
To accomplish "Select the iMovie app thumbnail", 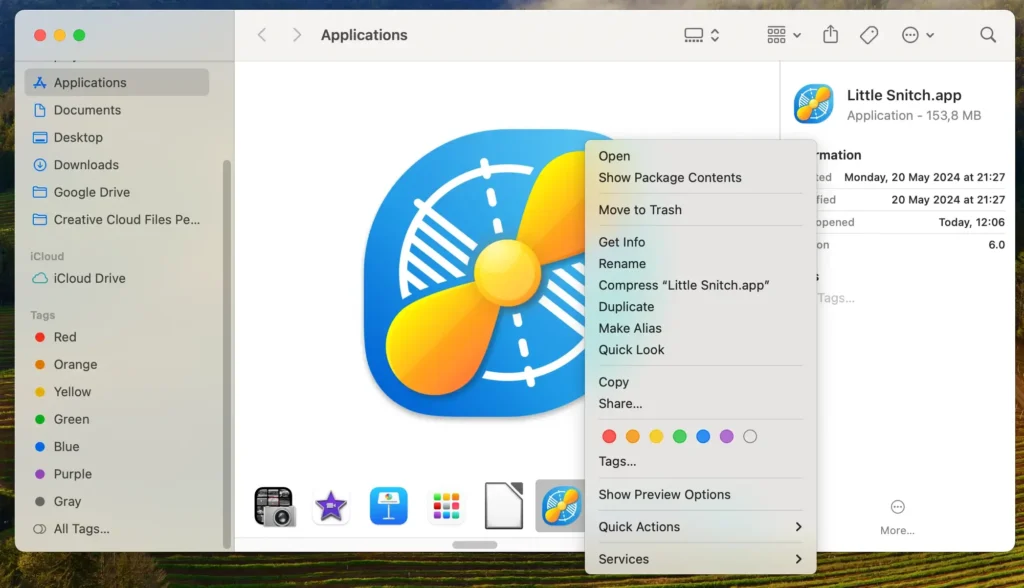I will point(331,506).
